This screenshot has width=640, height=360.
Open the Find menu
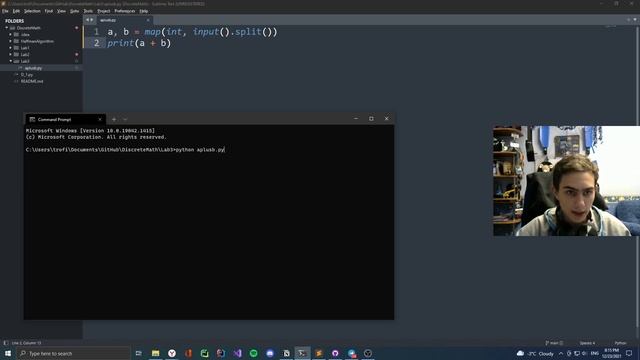click(x=49, y=11)
